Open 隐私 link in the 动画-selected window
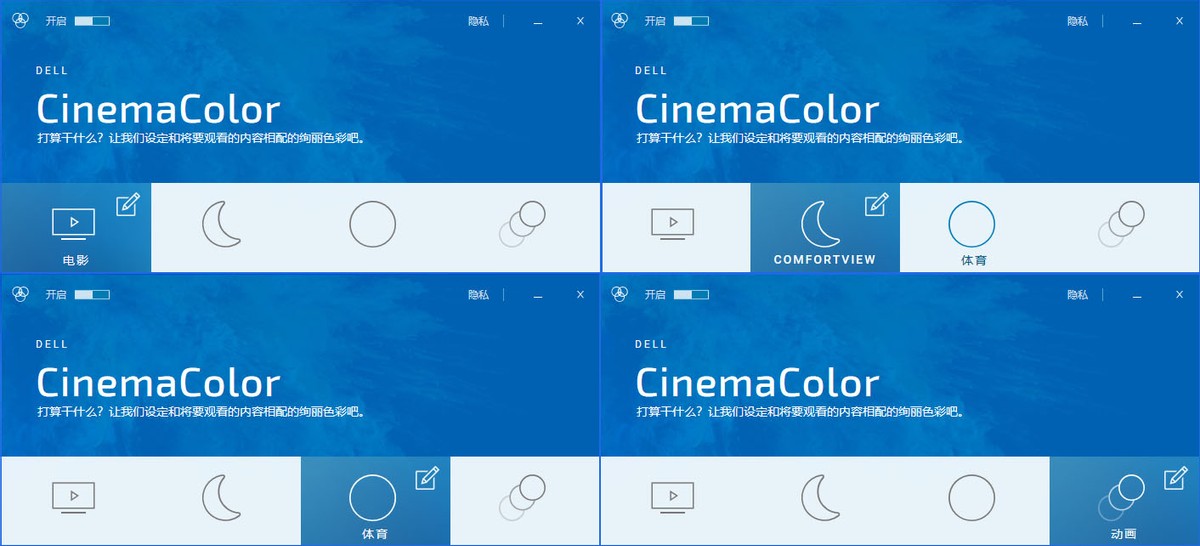The image size is (1200, 546). pos(1077,295)
